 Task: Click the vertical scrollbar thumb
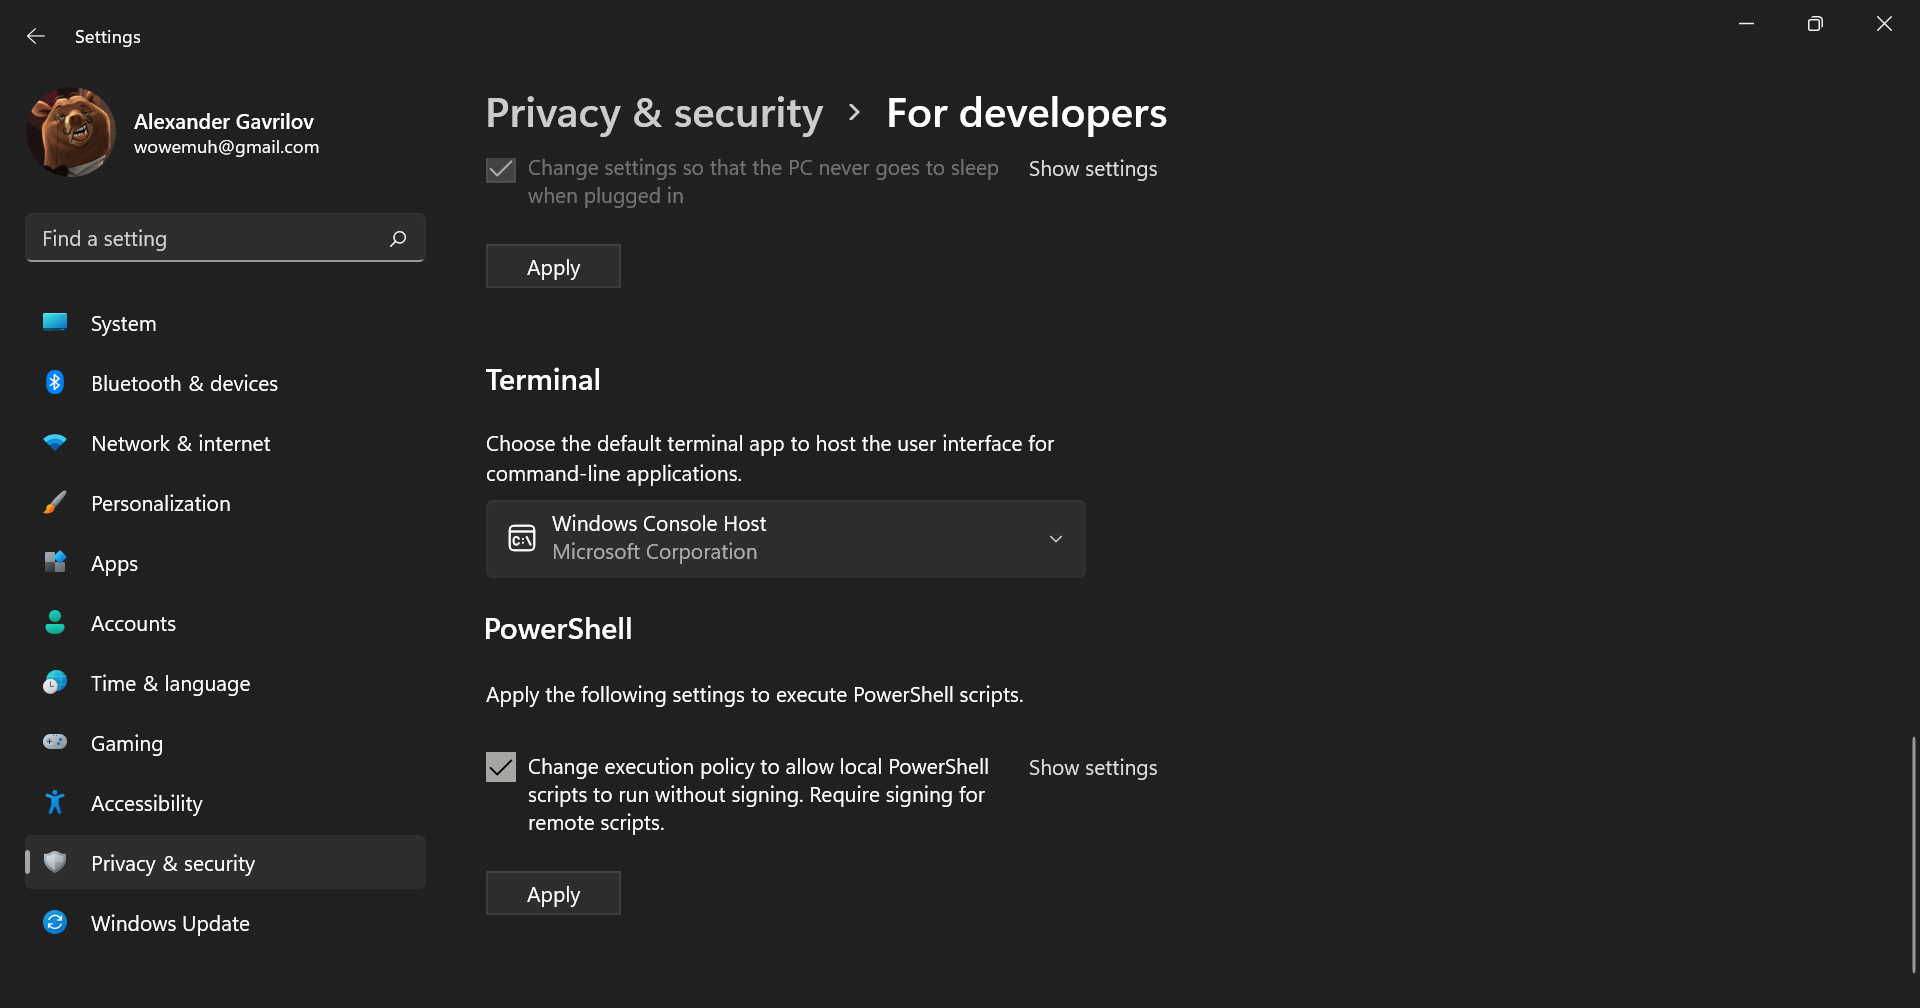click(1913, 855)
